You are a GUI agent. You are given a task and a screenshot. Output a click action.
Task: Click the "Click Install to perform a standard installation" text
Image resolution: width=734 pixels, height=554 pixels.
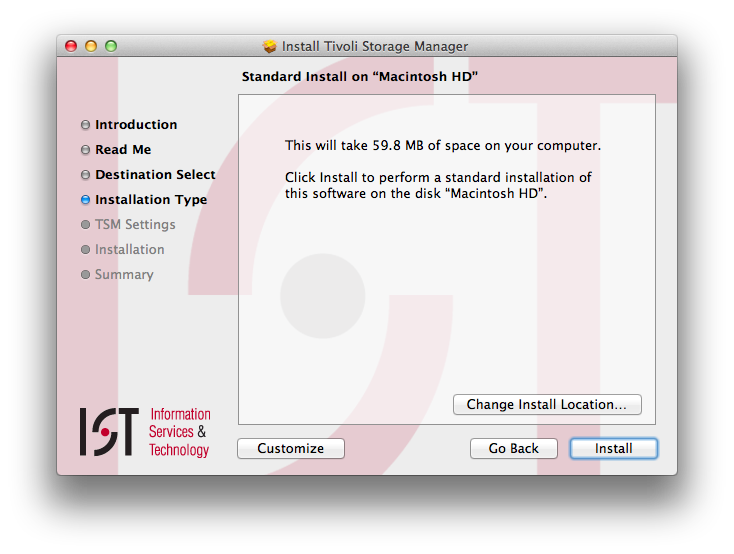(438, 185)
